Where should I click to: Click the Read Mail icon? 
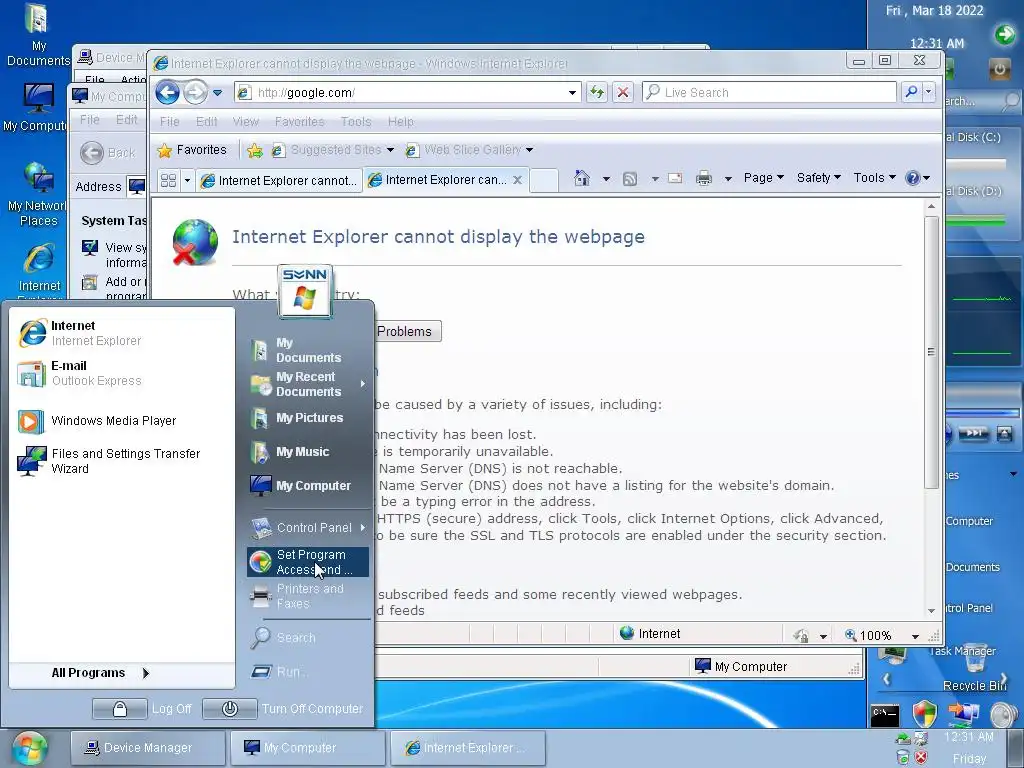(675, 178)
